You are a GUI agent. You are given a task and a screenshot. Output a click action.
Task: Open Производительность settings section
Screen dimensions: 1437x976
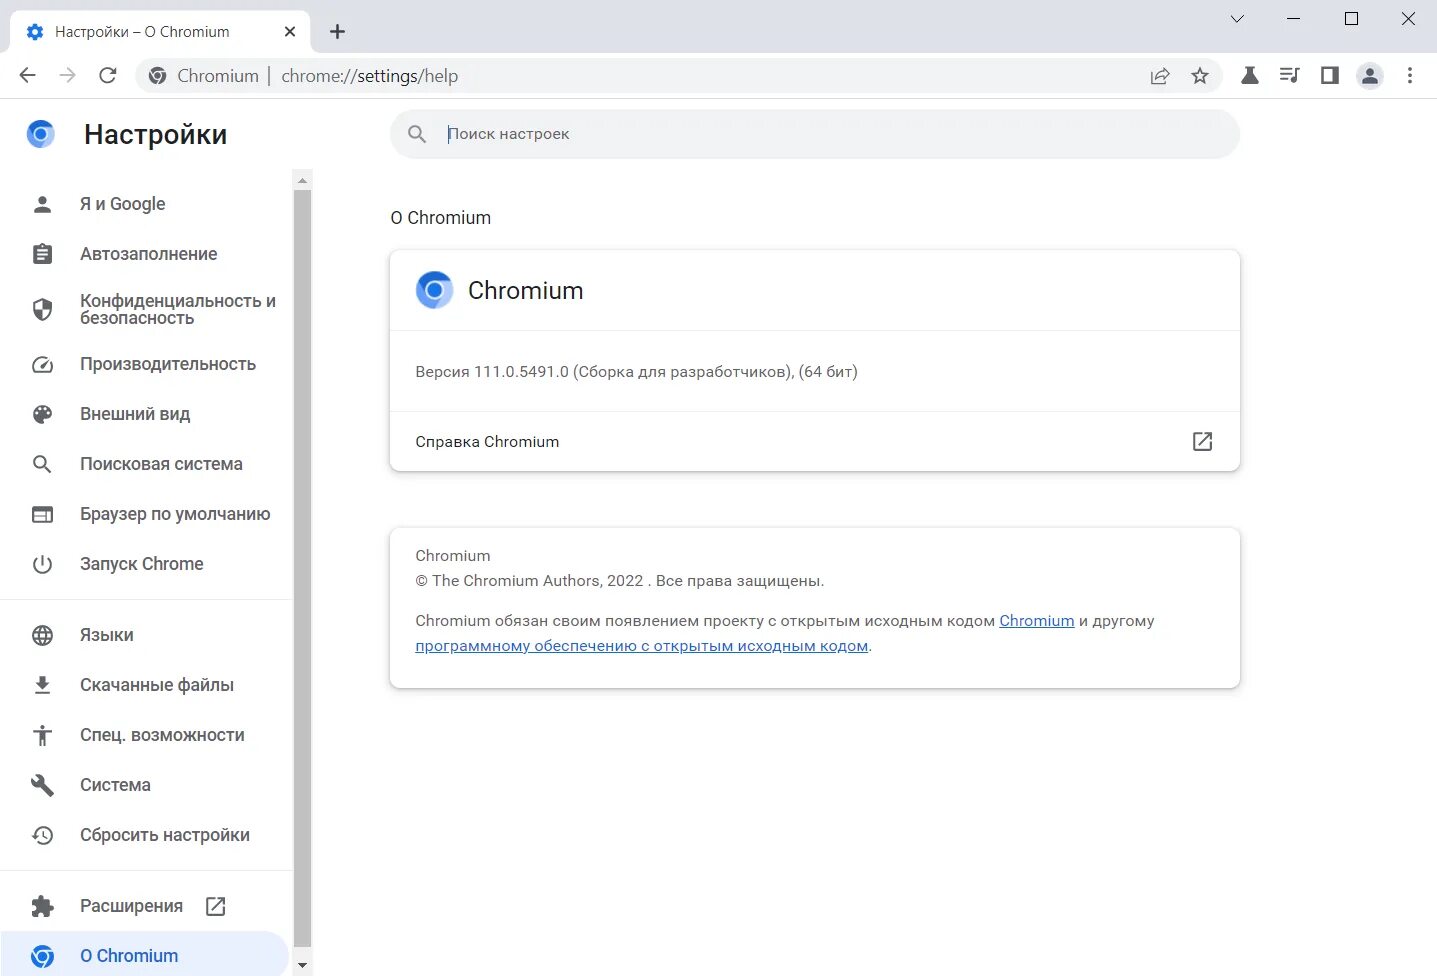pos(145,364)
